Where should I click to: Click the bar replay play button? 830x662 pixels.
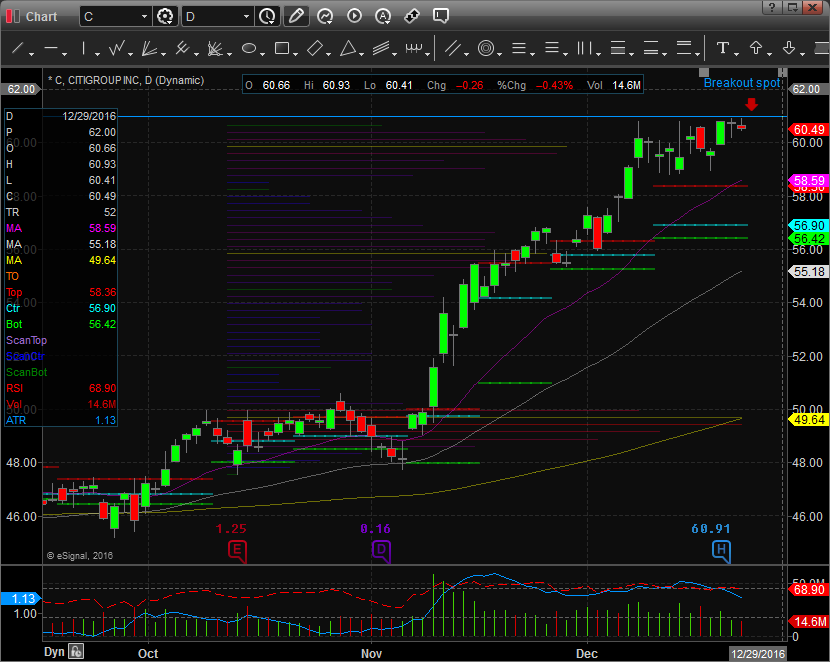point(354,16)
